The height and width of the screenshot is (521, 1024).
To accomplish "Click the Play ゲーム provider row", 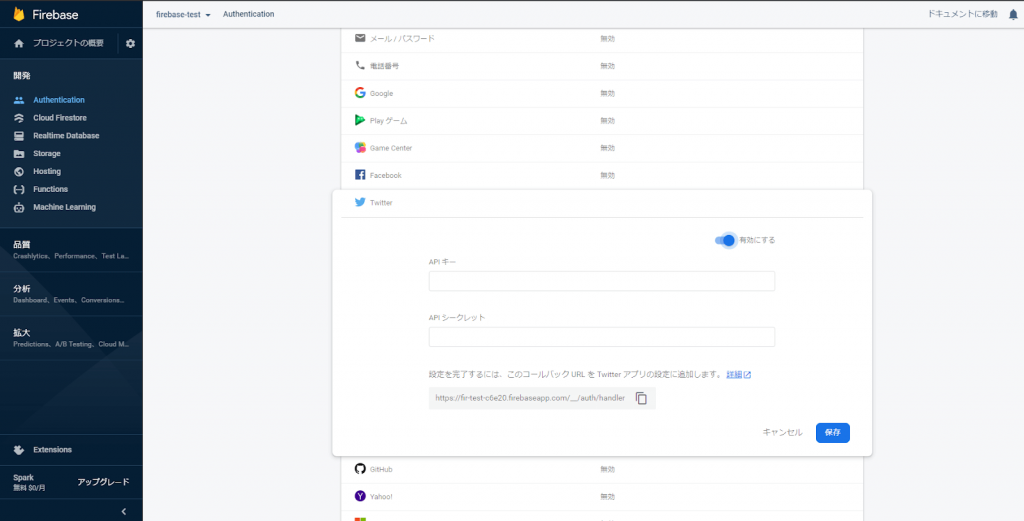I will (x=601, y=121).
